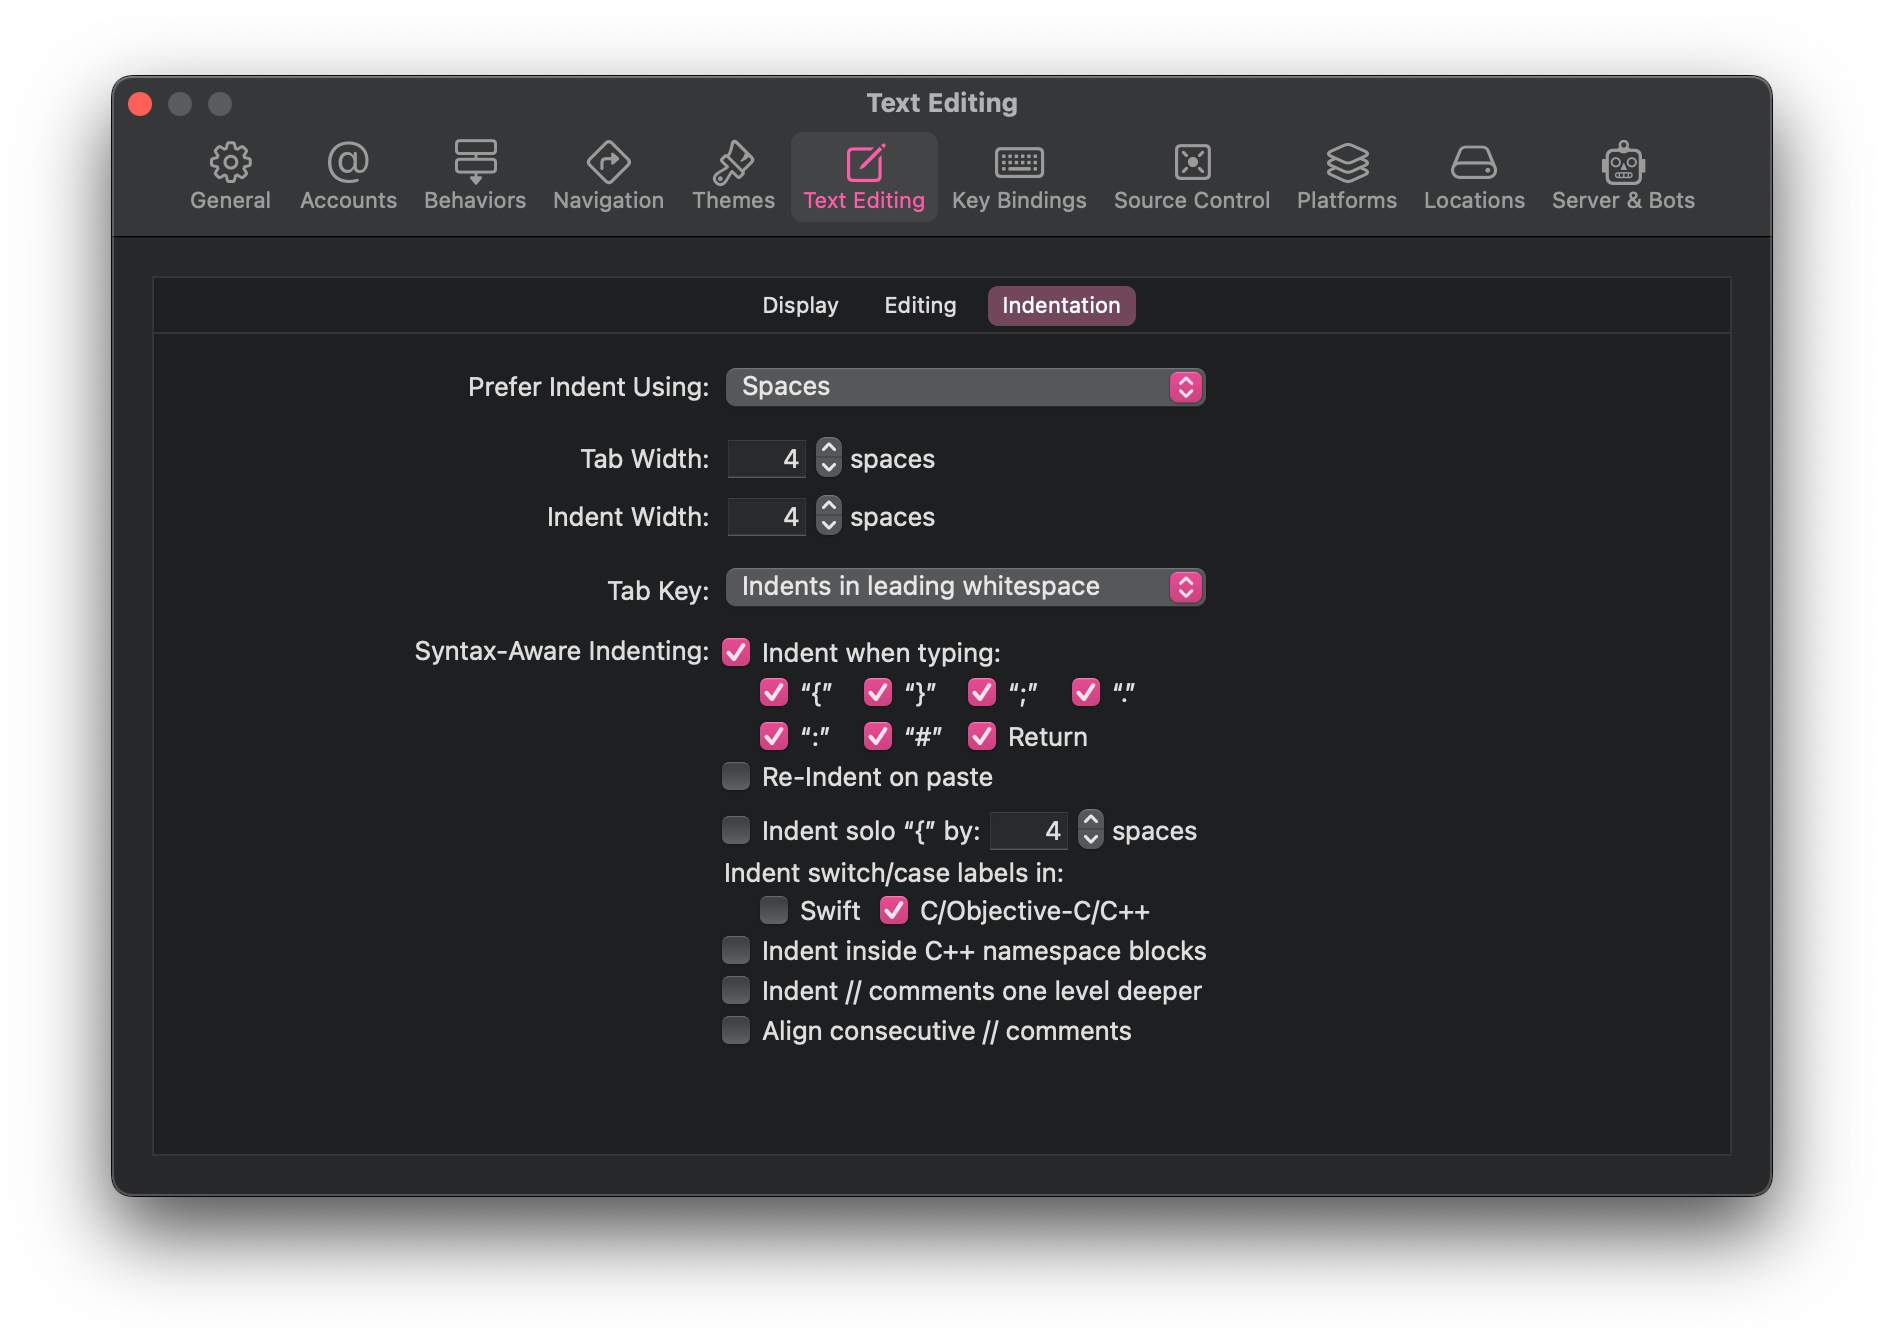The height and width of the screenshot is (1344, 1884).
Task: Open Server & Bots preferences
Action: [1623, 177]
